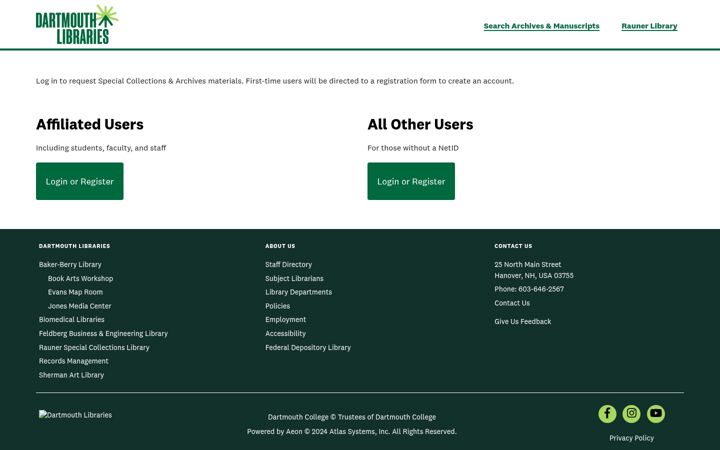Click 'For those without a NetID' text
The width and height of the screenshot is (720, 450).
pos(413,148)
